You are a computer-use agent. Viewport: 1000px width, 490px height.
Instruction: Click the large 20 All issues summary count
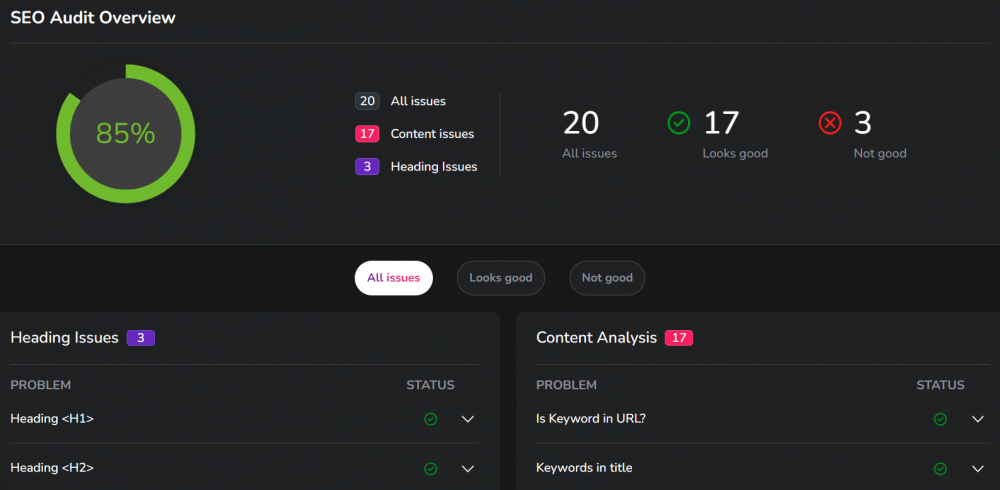(x=581, y=123)
